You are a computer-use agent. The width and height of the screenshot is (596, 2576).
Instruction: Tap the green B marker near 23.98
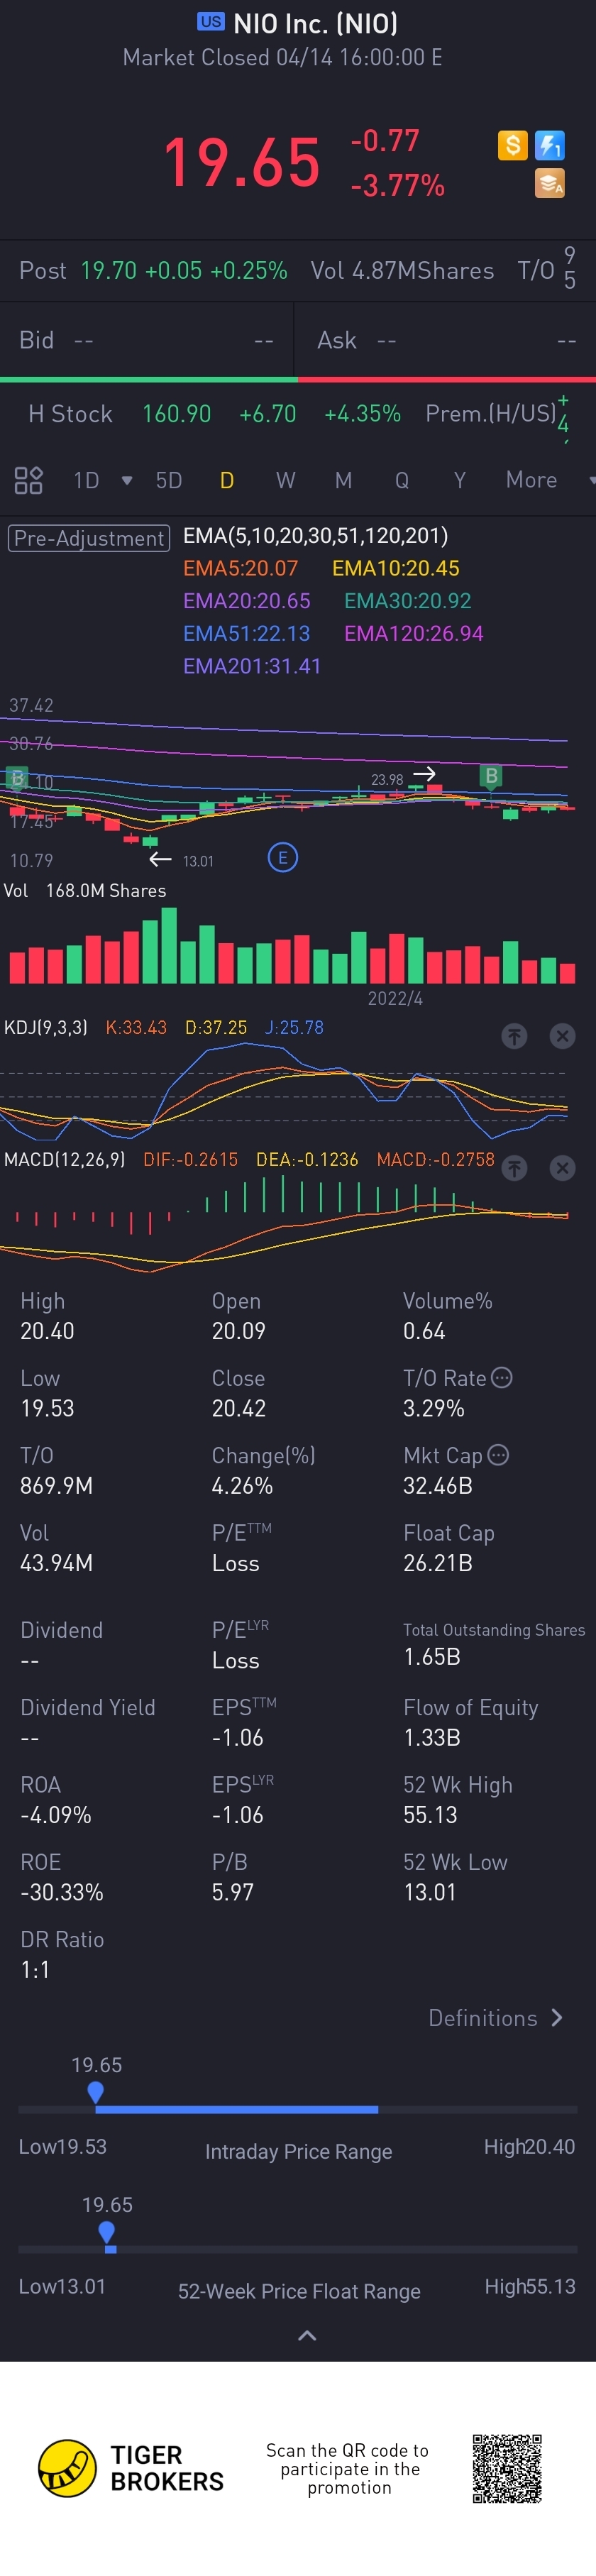(490, 776)
